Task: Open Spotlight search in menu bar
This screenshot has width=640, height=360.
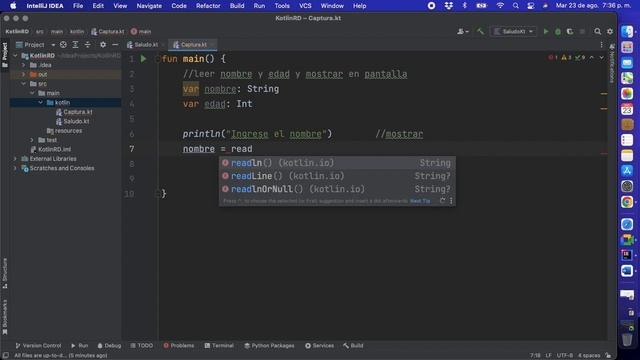Action: [x=516, y=6]
